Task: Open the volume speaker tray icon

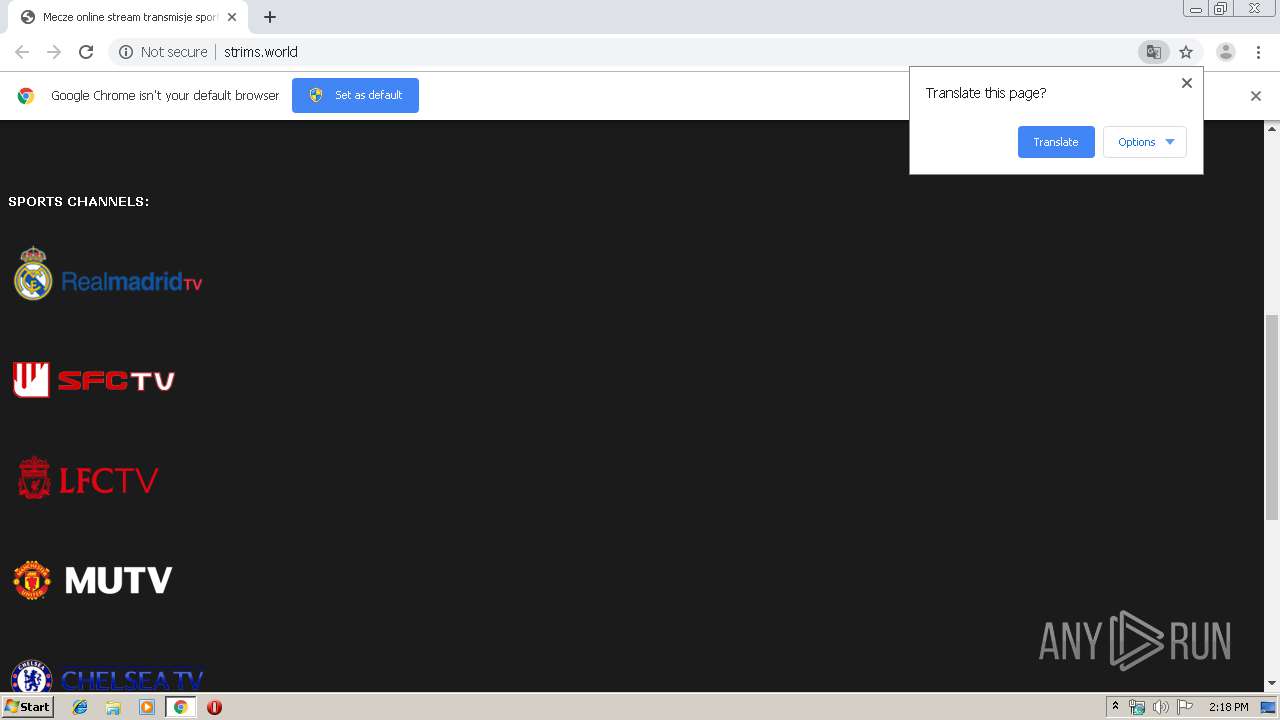Action: (1160, 707)
